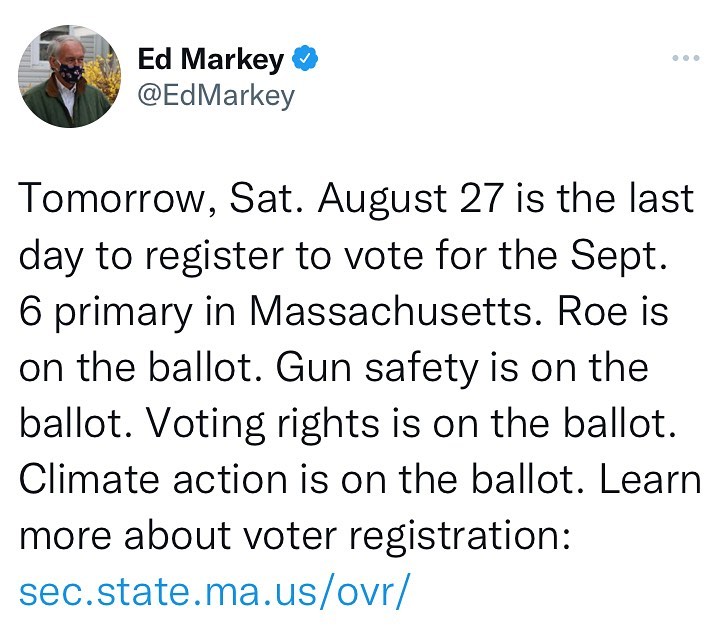Click the phrase "last day" in the tweet
Image resolution: width=718 pixels, height=636 pixels.
click(663, 198)
